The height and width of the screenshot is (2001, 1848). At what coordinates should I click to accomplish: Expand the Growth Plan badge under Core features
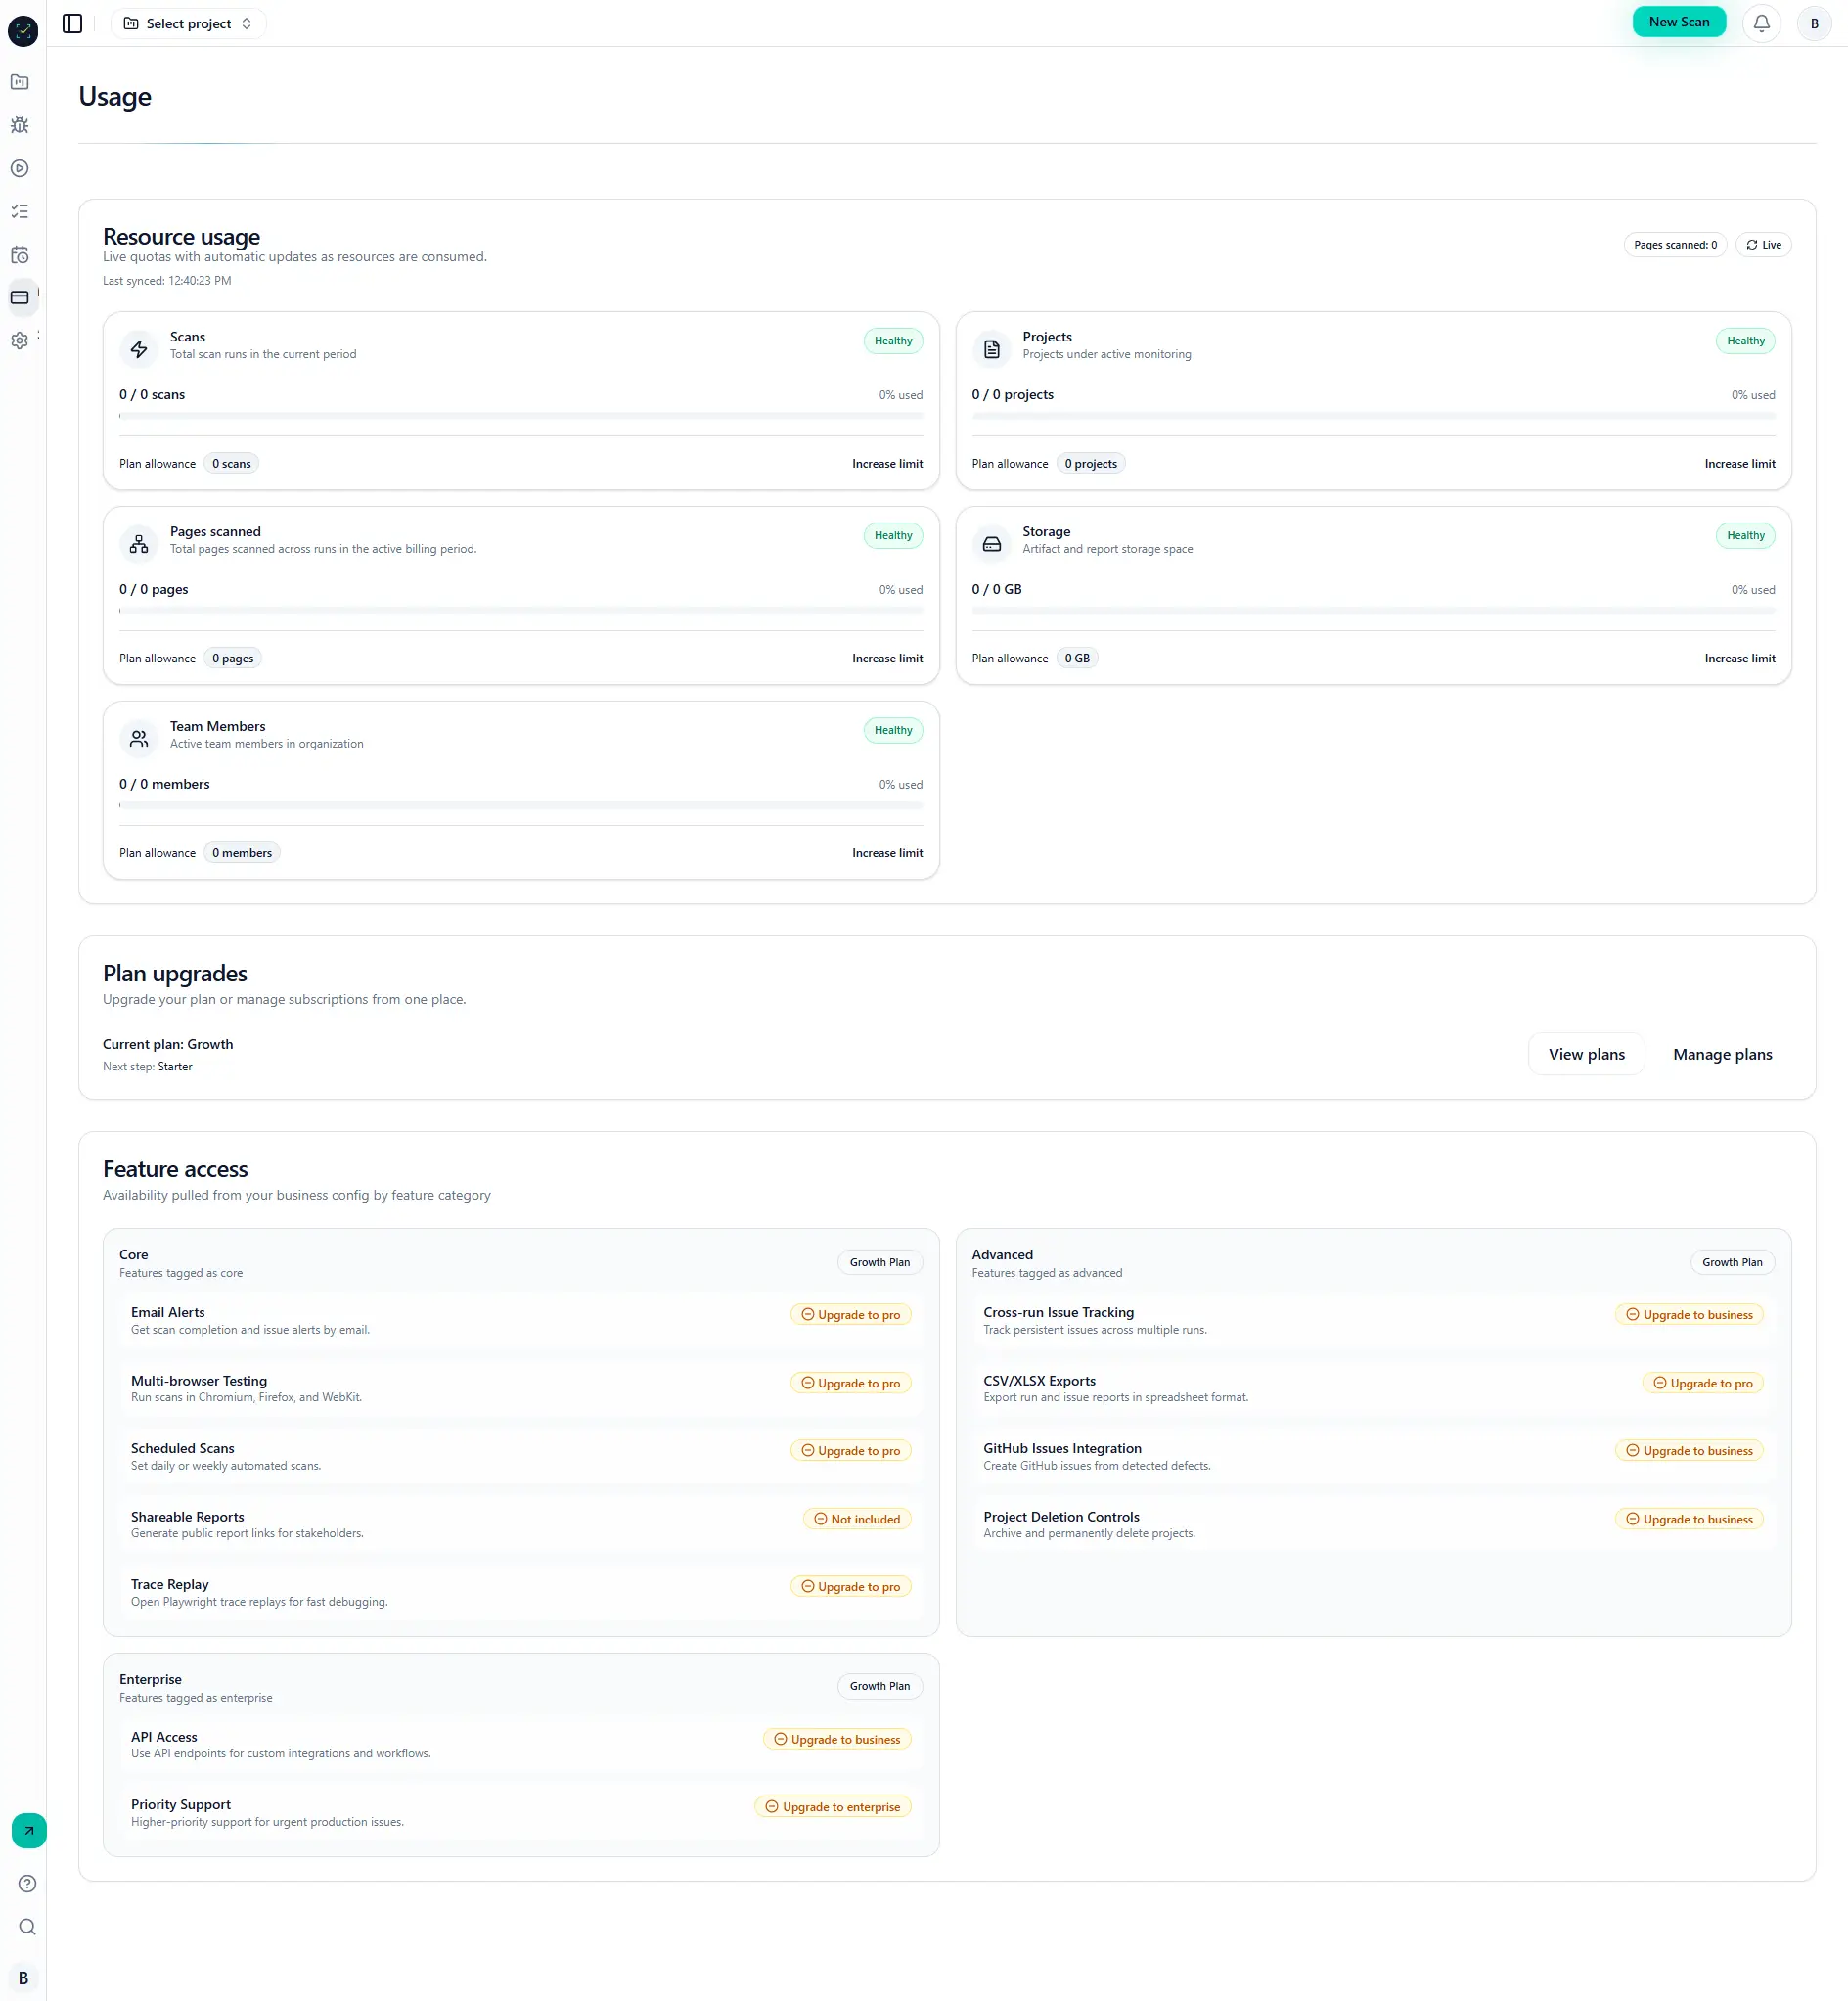pyautogui.click(x=879, y=1261)
